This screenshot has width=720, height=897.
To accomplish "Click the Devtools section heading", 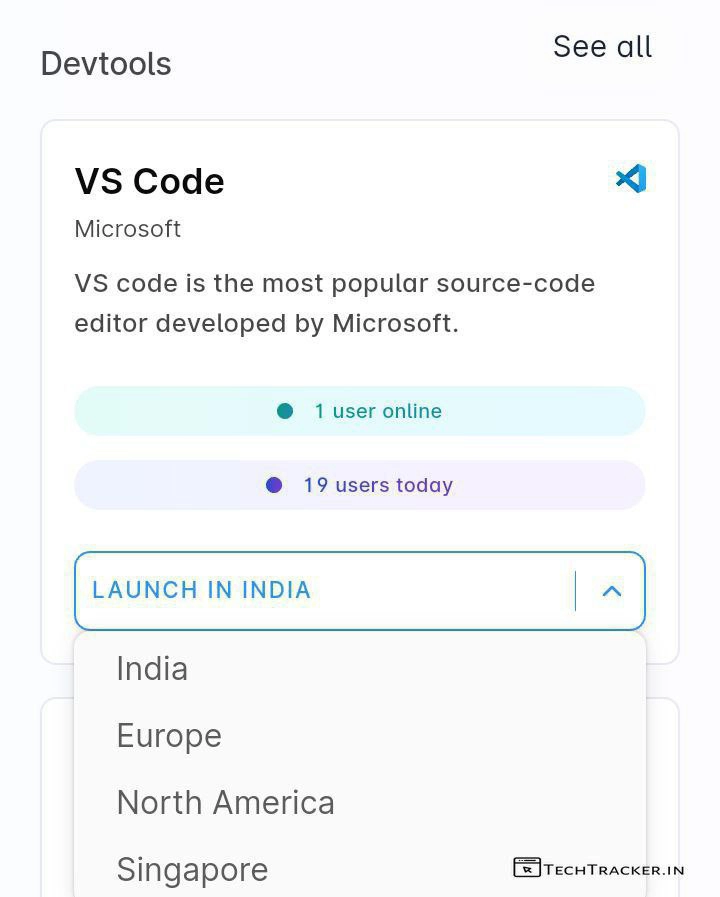I will click(106, 64).
